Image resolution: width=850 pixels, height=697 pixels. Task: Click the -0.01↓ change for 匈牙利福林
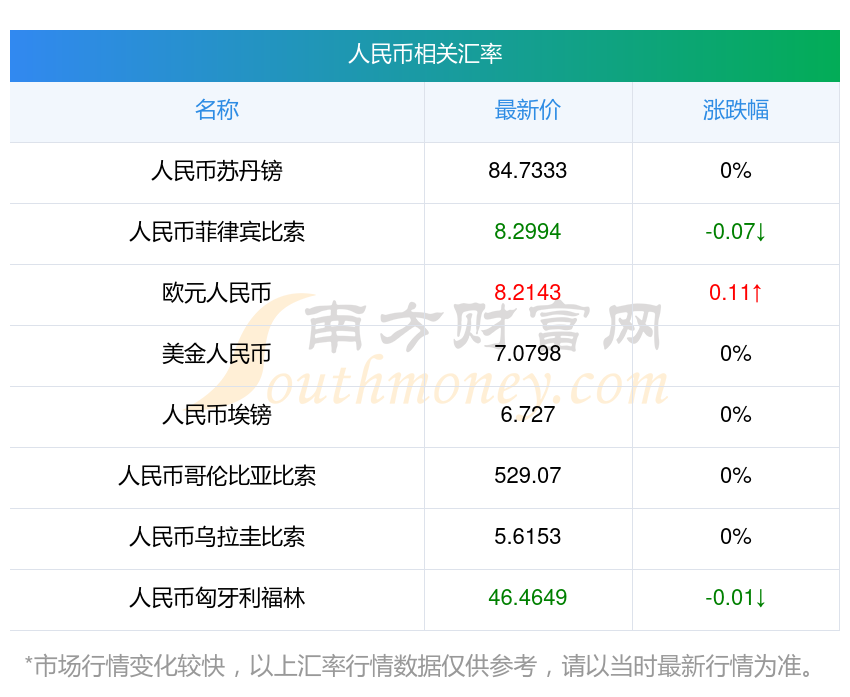click(736, 598)
